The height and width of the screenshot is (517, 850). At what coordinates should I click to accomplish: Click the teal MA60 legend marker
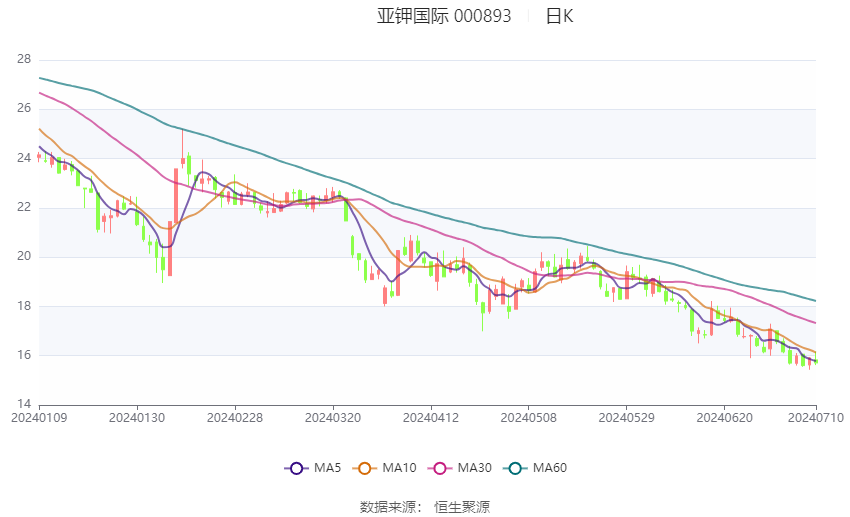coord(515,469)
